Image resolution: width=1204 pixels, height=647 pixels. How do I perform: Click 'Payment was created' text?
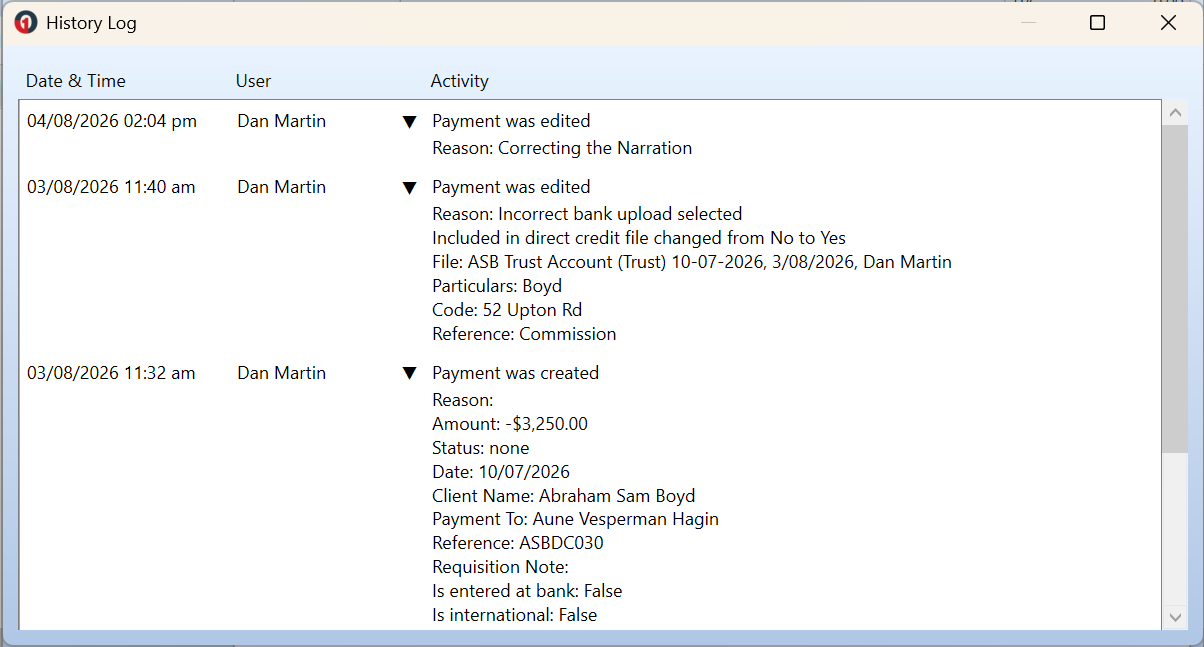click(x=515, y=373)
